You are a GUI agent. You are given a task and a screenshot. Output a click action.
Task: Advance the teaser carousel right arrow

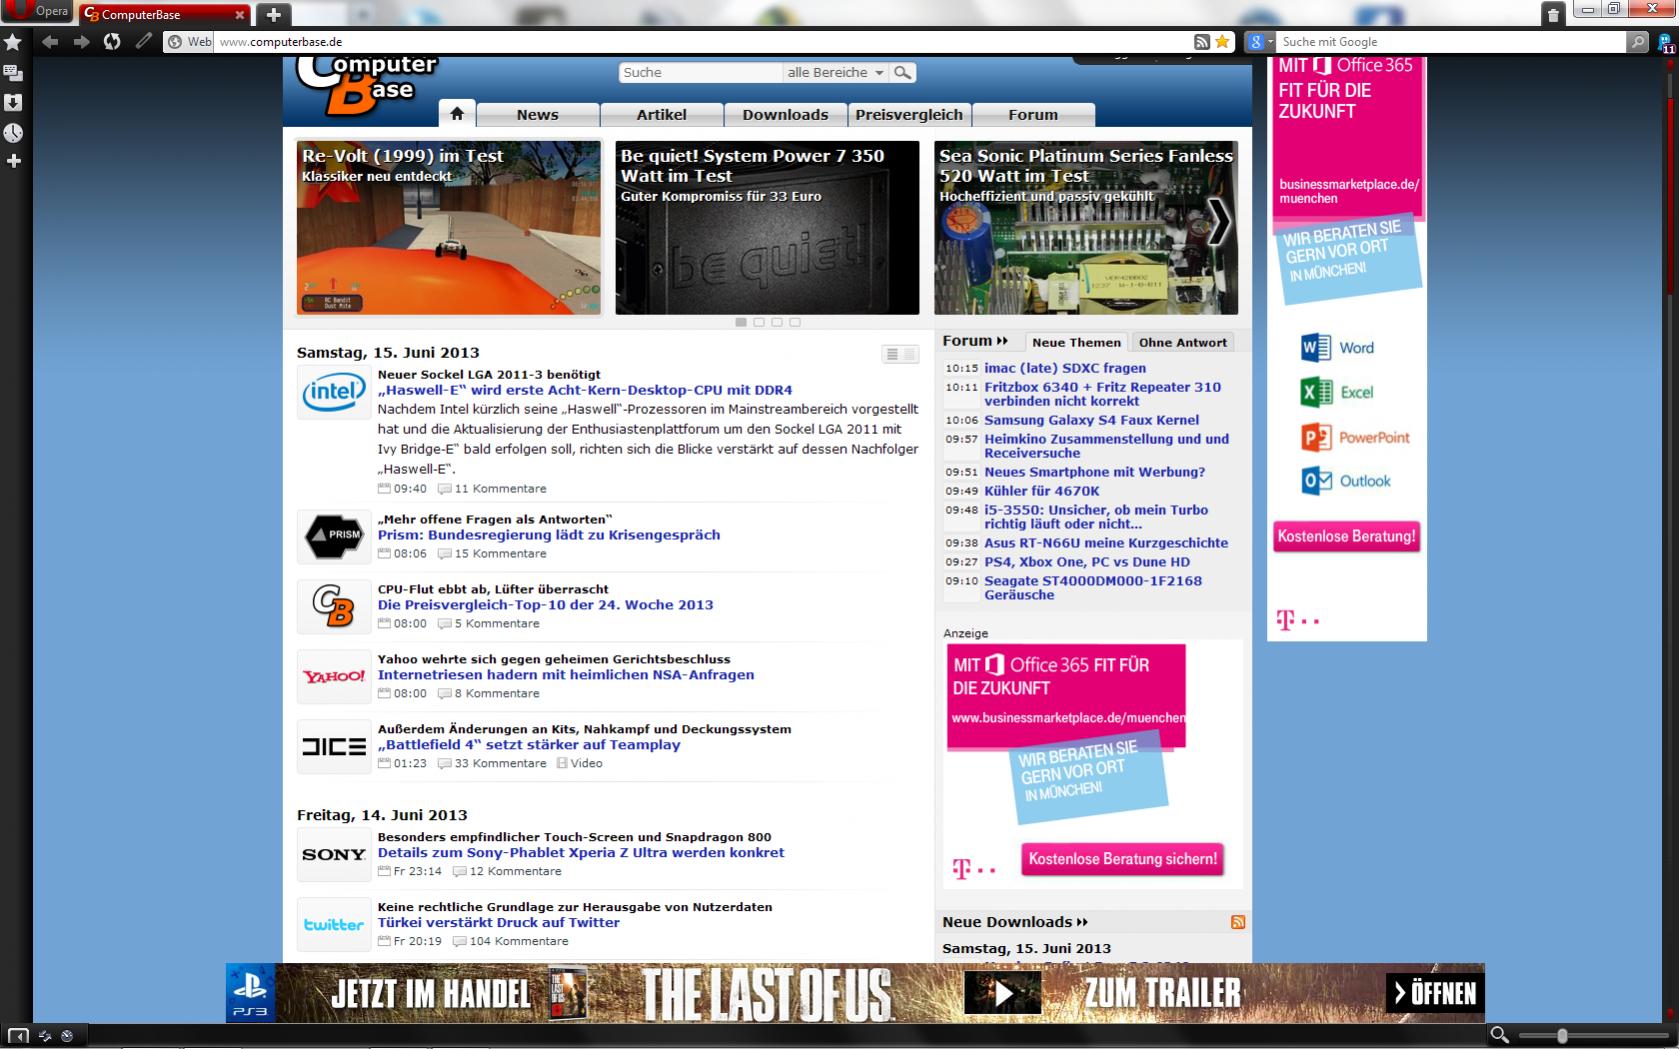click(1218, 222)
